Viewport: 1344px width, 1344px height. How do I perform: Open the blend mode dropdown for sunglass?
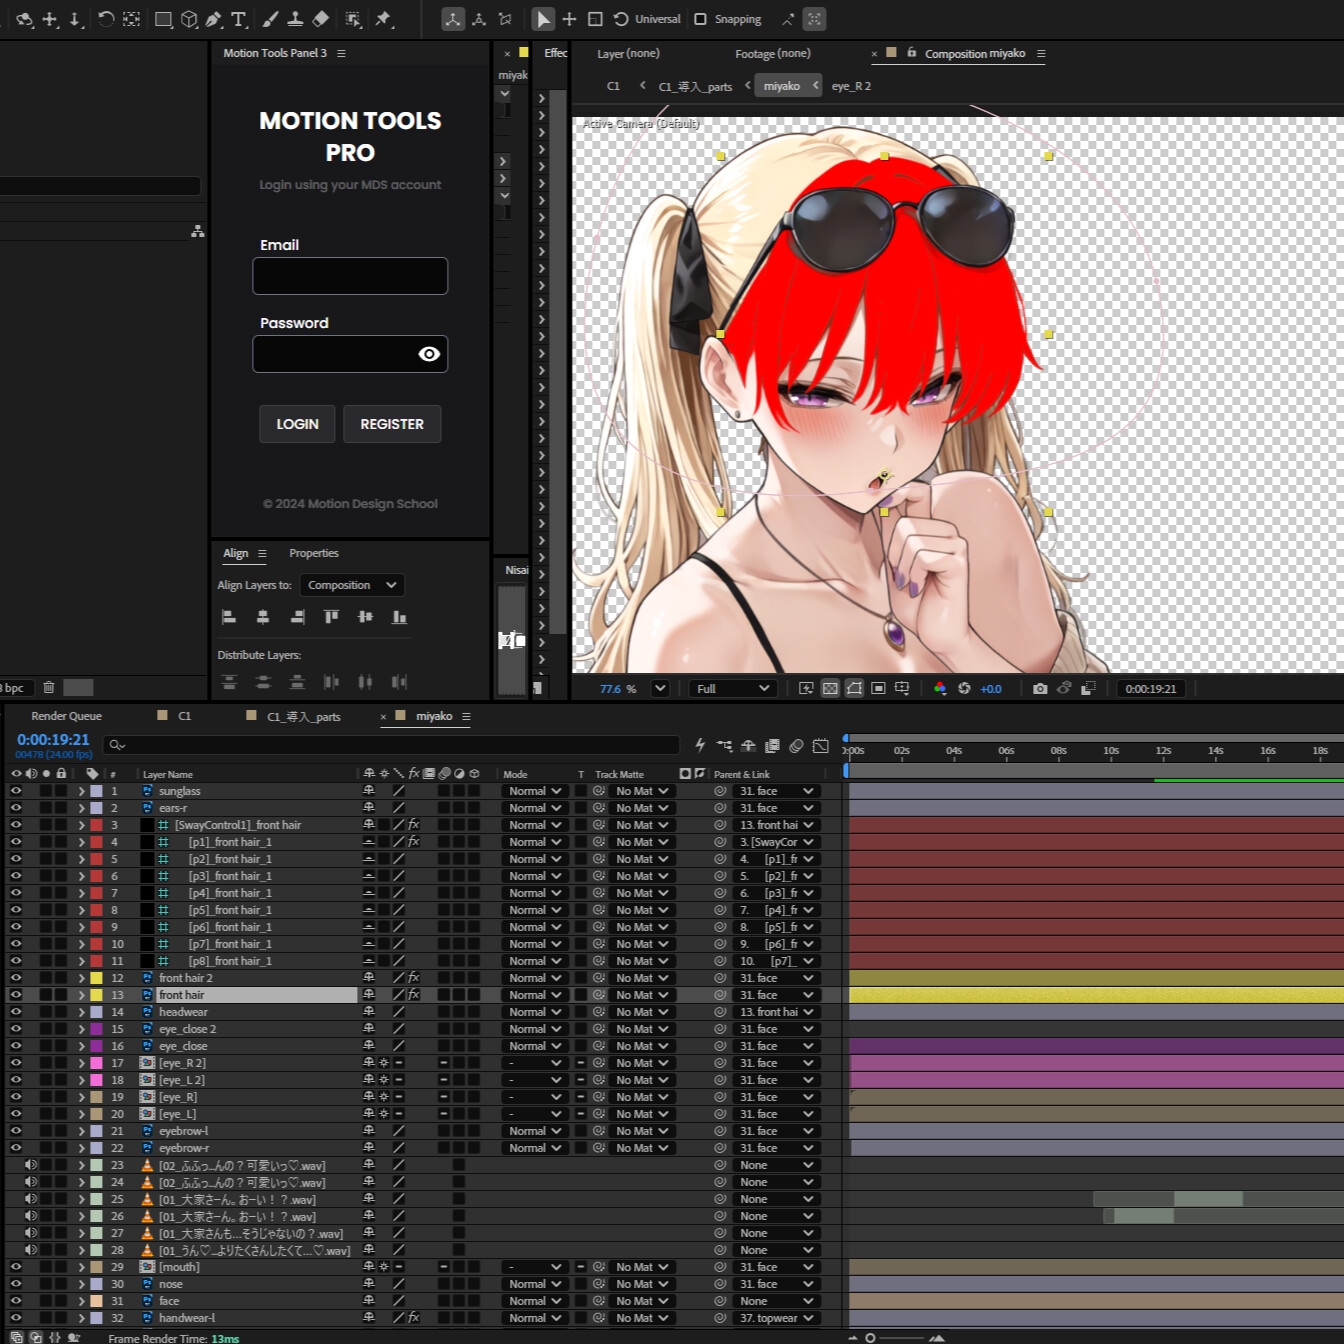(535, 791)
